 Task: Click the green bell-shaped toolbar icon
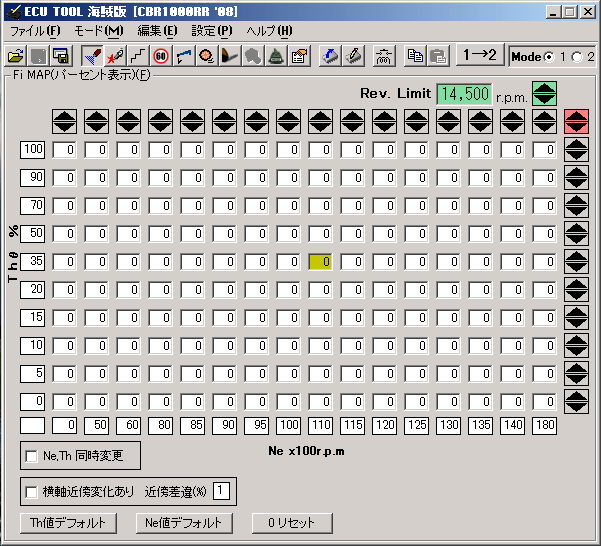(276, 56)
